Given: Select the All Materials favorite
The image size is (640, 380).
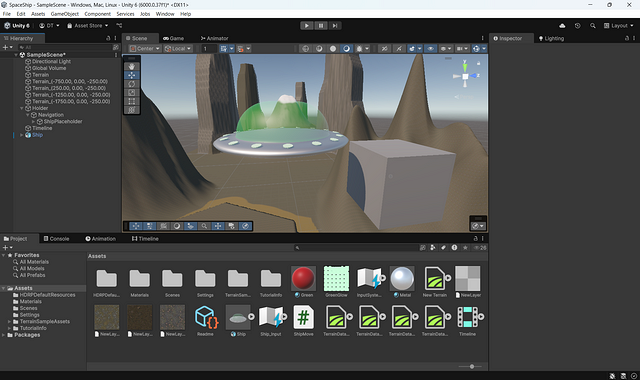Looking at the screenshot, I should point(34,262).
